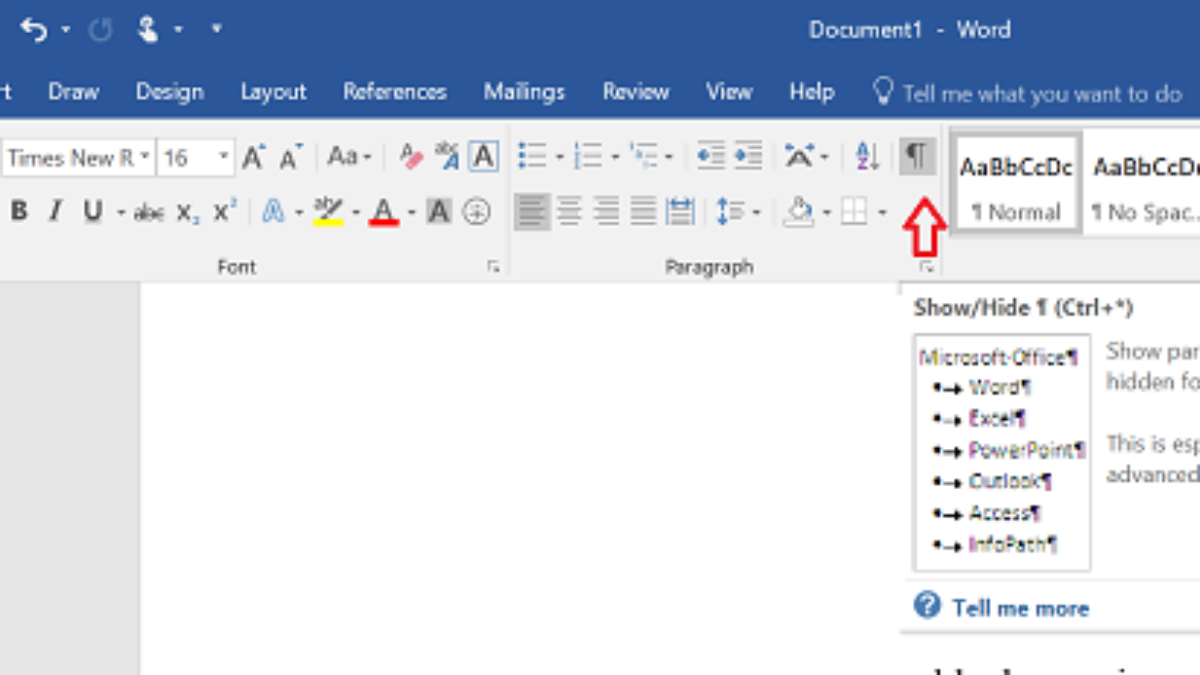1200x675 pixels.
Task: Click the Shading paint bucket icon
Action: (x=799, y=211)
